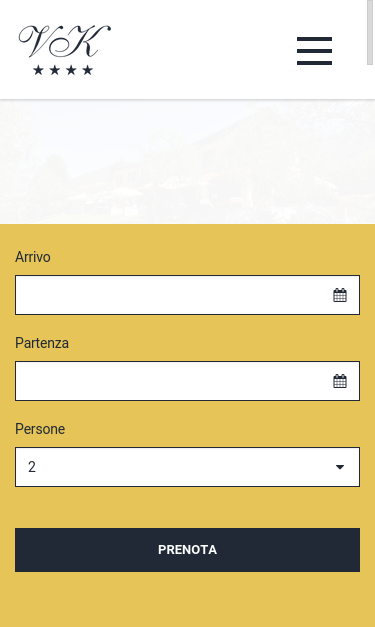Open calendar icon in Arrivo field
This screenshot has width=375, height=627.
(340, 295)
